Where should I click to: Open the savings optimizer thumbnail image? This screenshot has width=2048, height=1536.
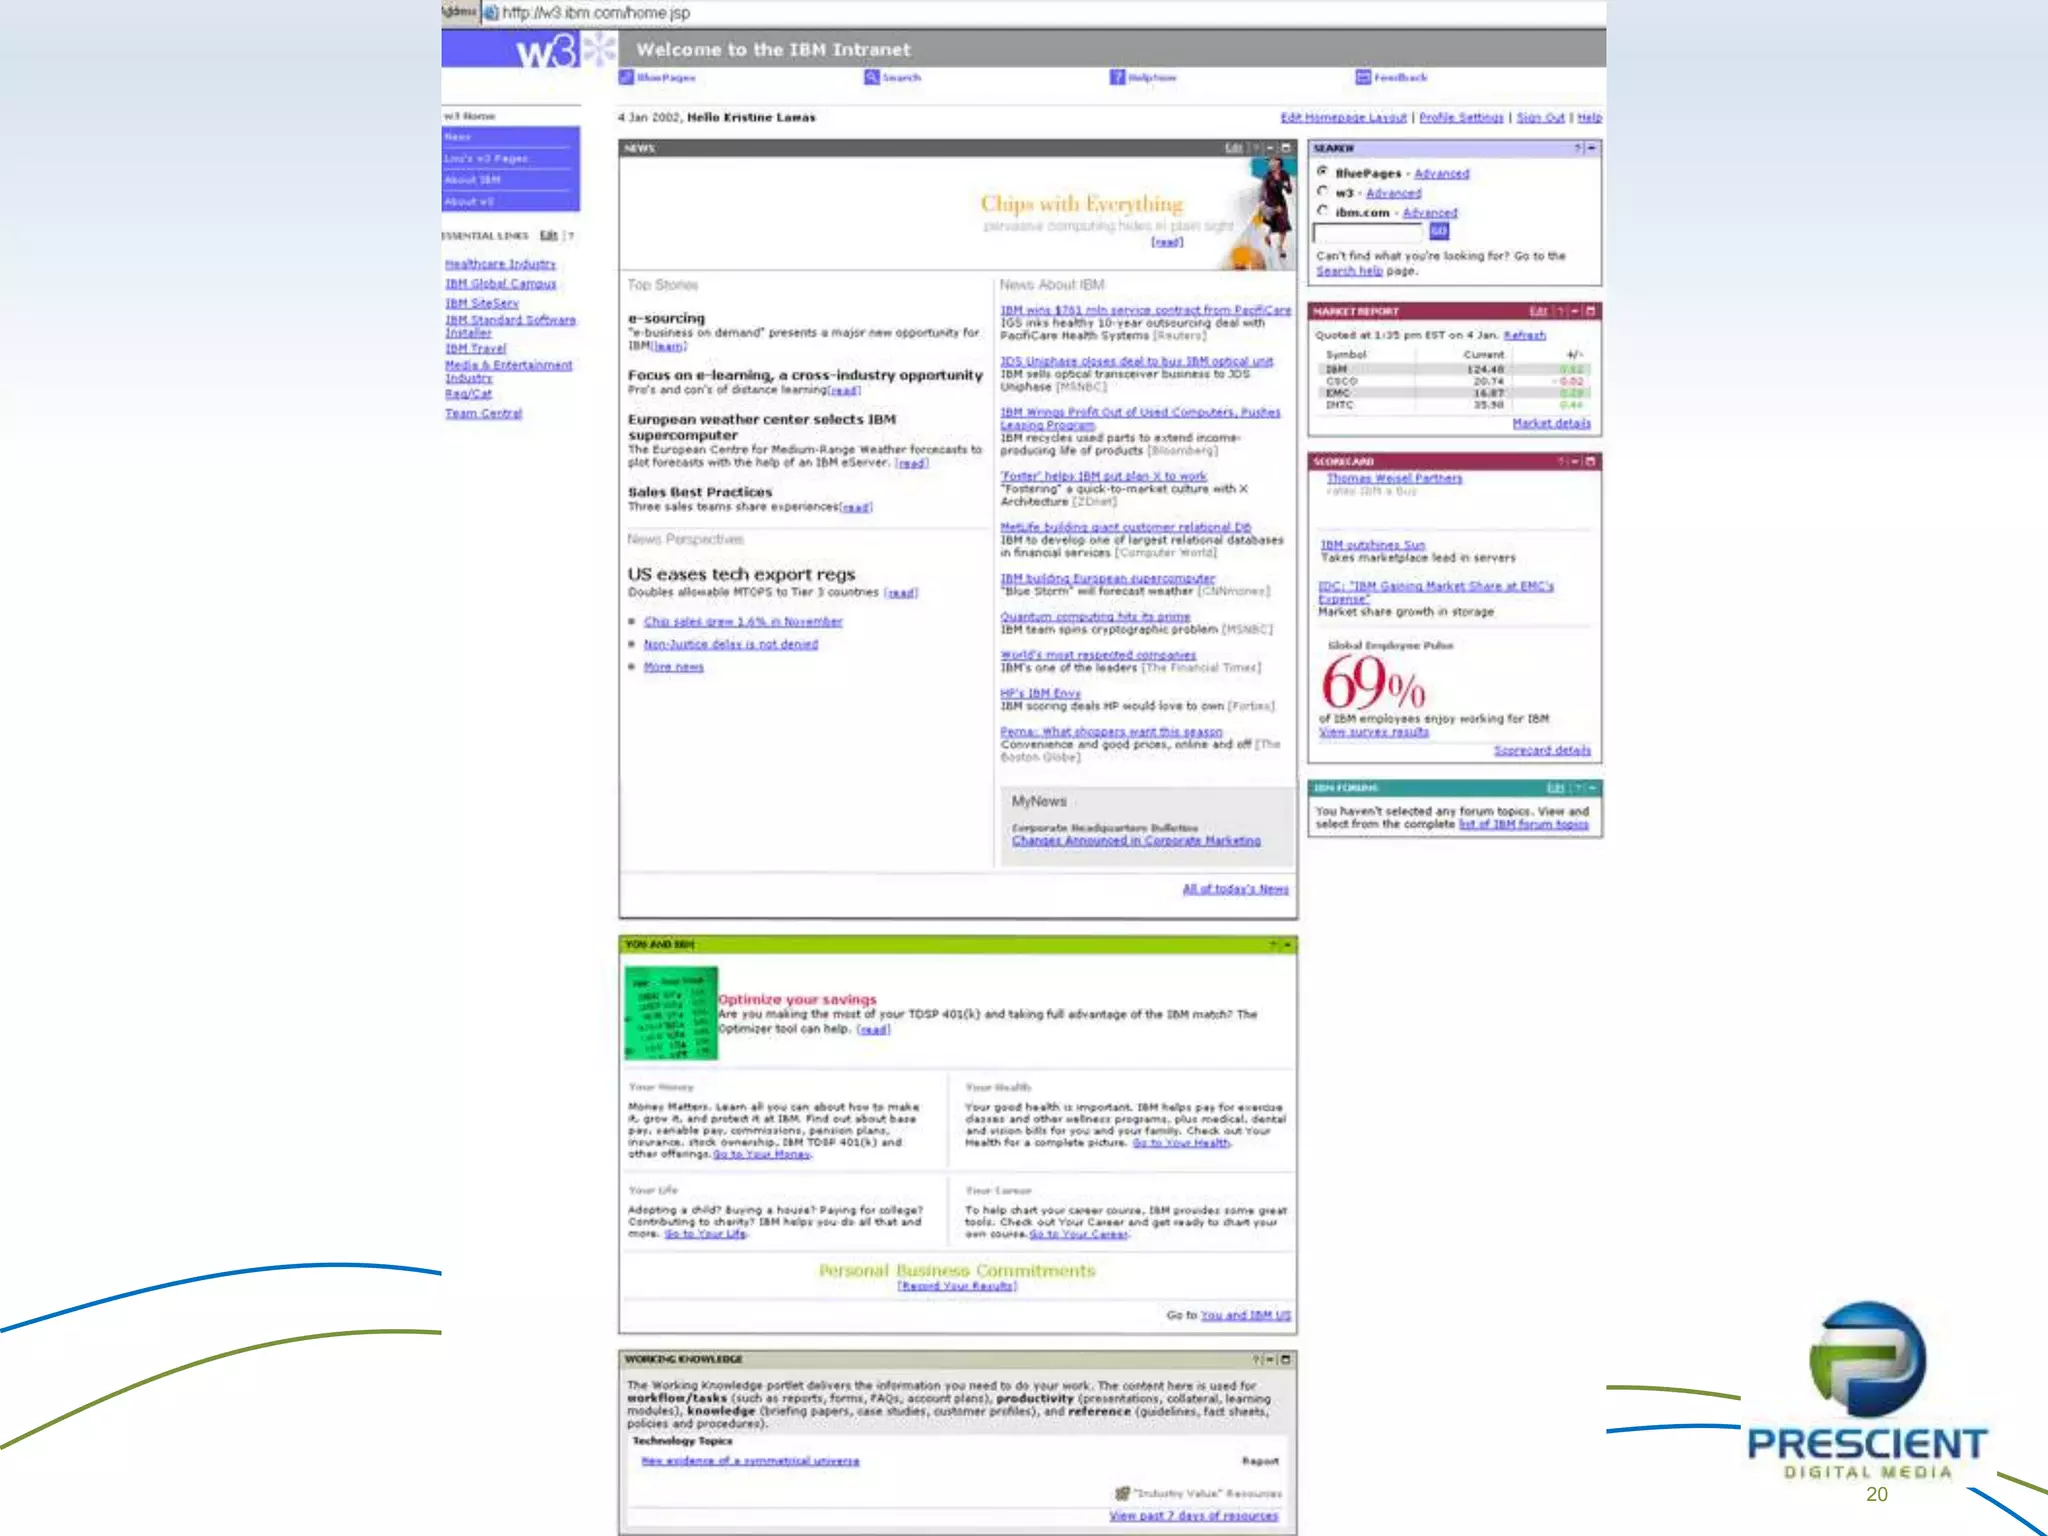pos(671,1013)
